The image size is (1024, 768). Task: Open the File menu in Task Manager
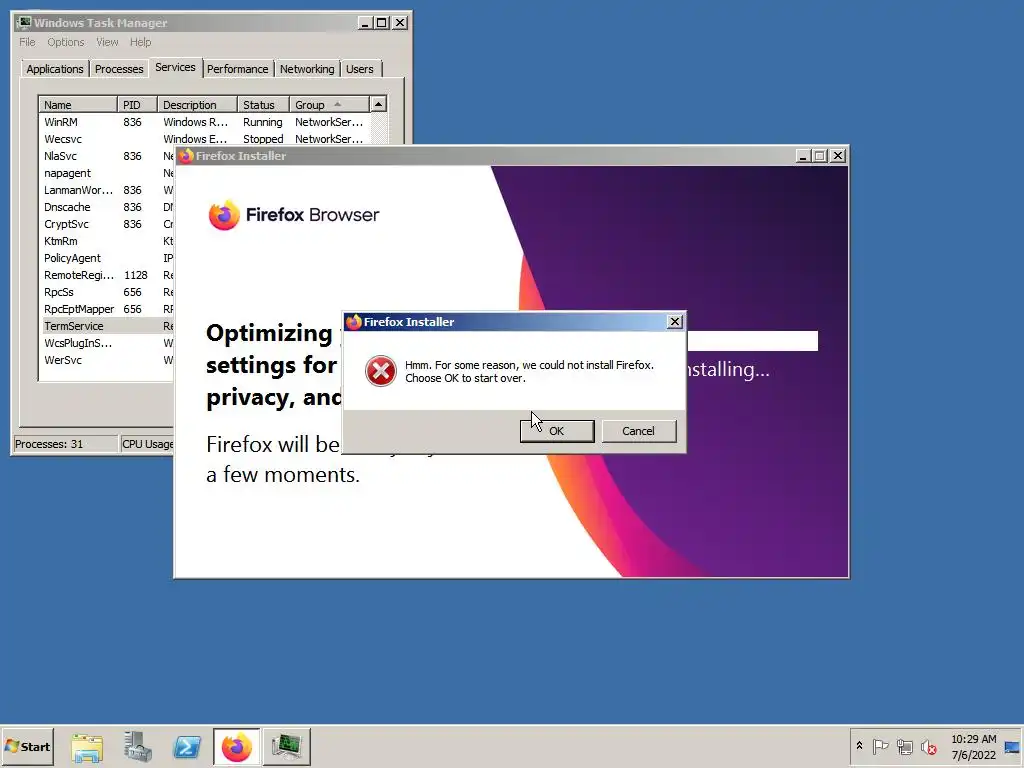point(27,42)
